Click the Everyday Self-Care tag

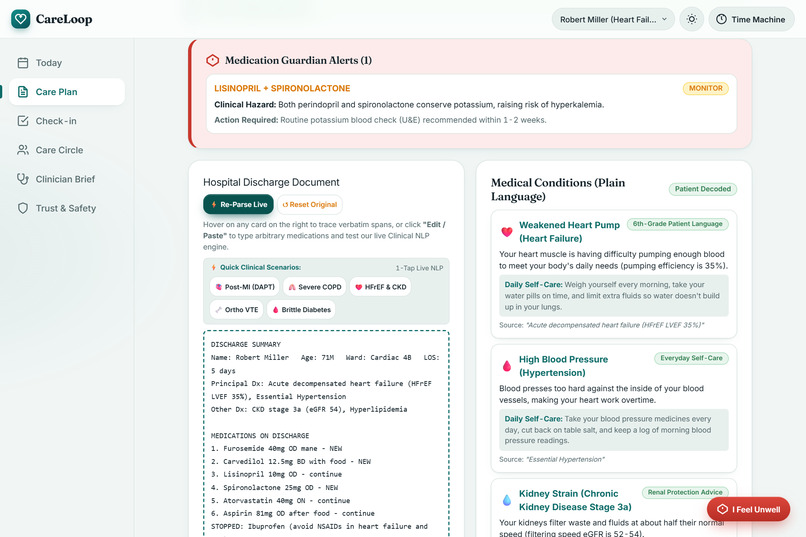tap(691, 358)
